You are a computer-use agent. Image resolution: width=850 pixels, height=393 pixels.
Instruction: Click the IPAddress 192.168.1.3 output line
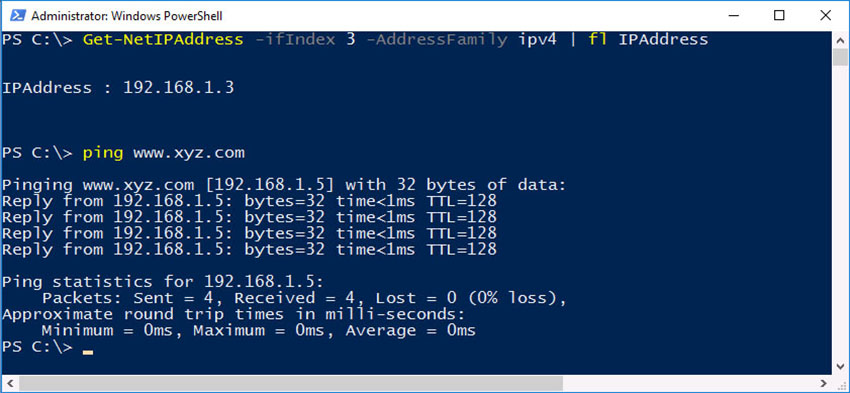pyautogui.click(x=118, y=88)
